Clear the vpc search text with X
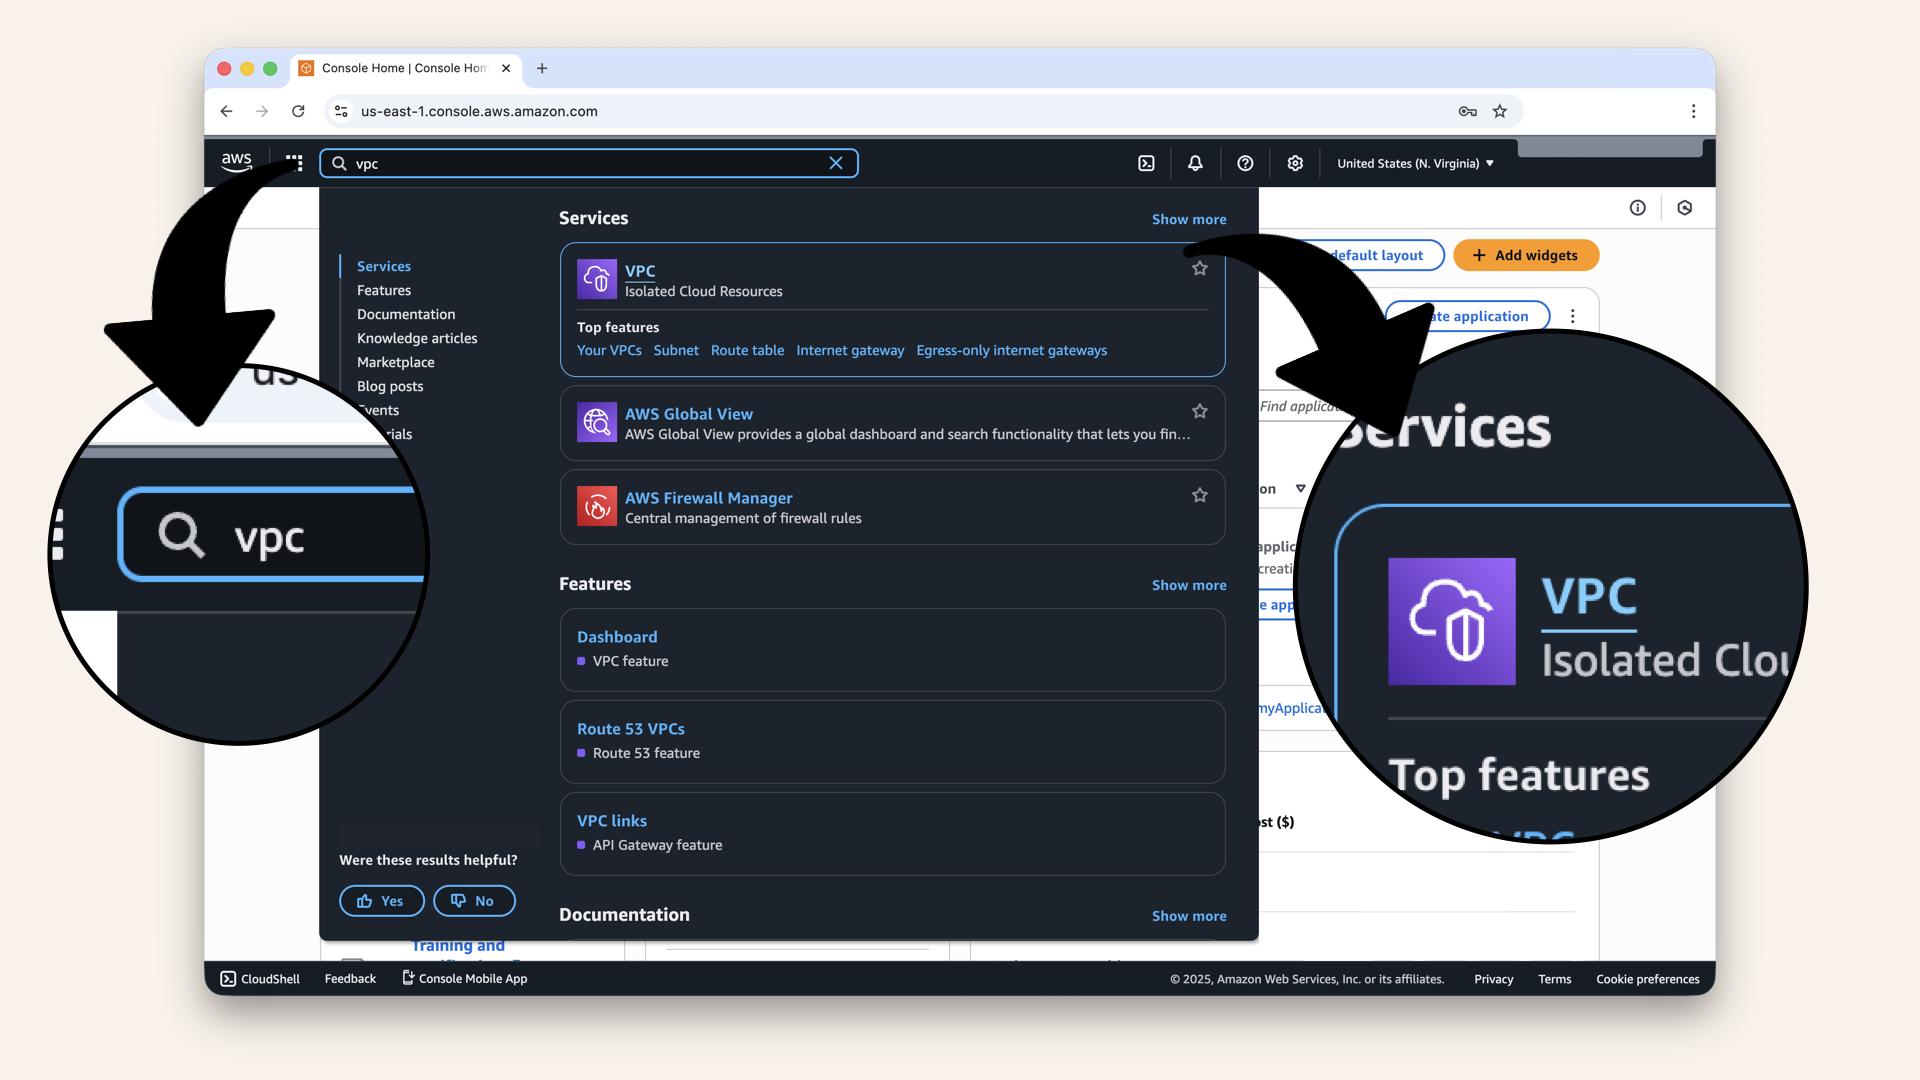 (836, 163)
